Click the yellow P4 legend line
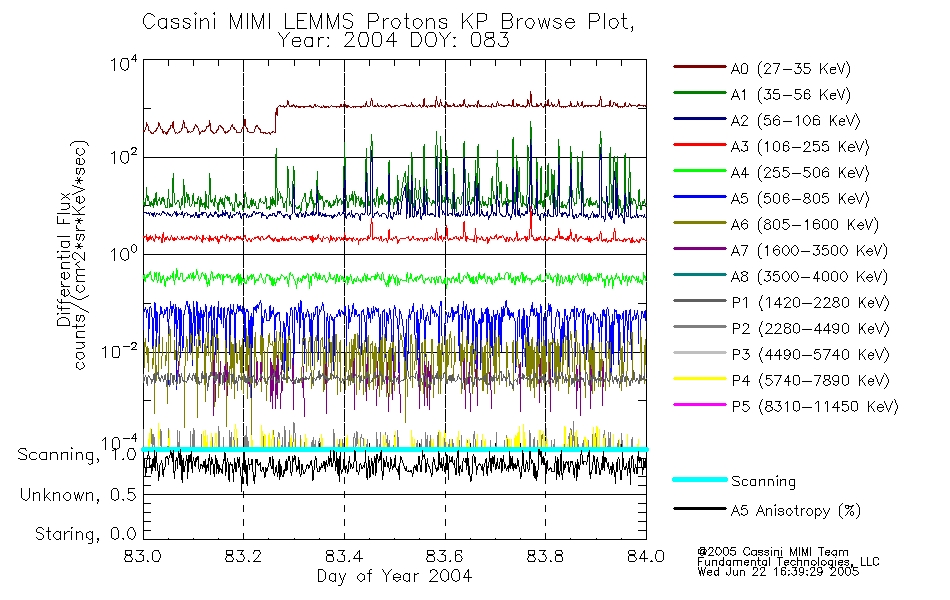The width and height of the screenshot is (950, 600). click(x=699, y=379)
